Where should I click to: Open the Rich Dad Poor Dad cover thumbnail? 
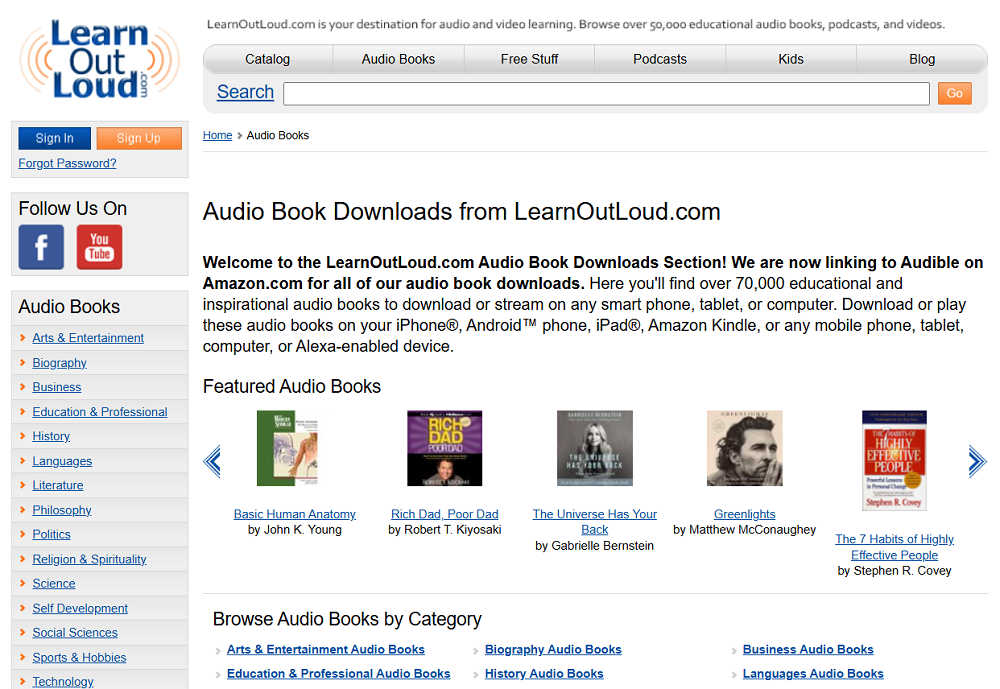[x=445, y=448]
